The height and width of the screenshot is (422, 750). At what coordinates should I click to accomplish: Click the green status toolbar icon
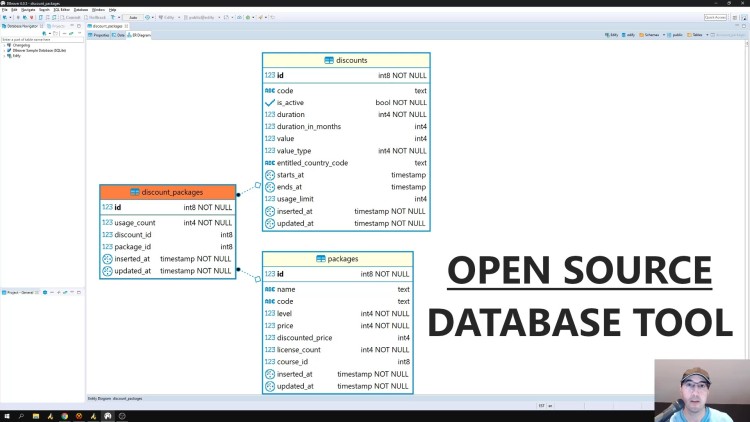(248, 17)
